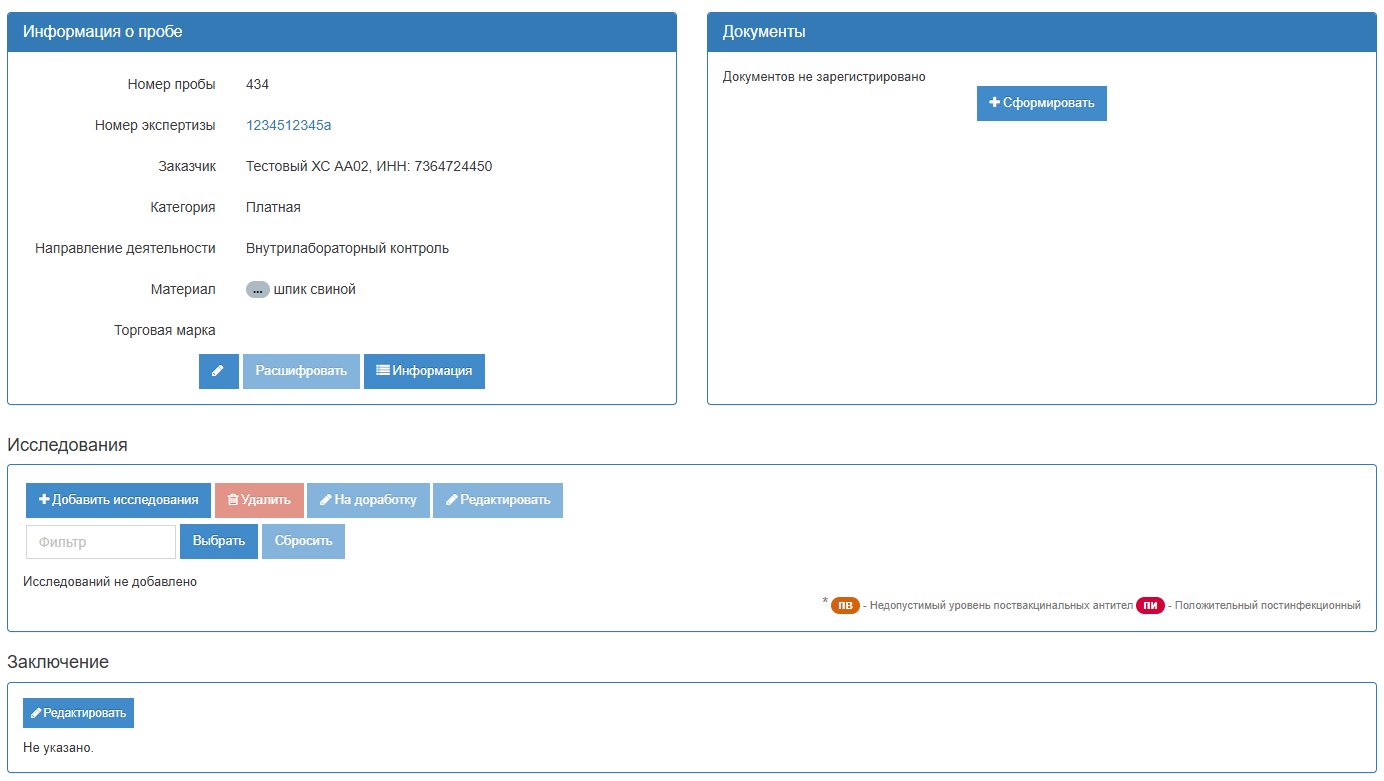Click Добавить исследования plus button
1384x781 pixels.
tap(118, 500)
